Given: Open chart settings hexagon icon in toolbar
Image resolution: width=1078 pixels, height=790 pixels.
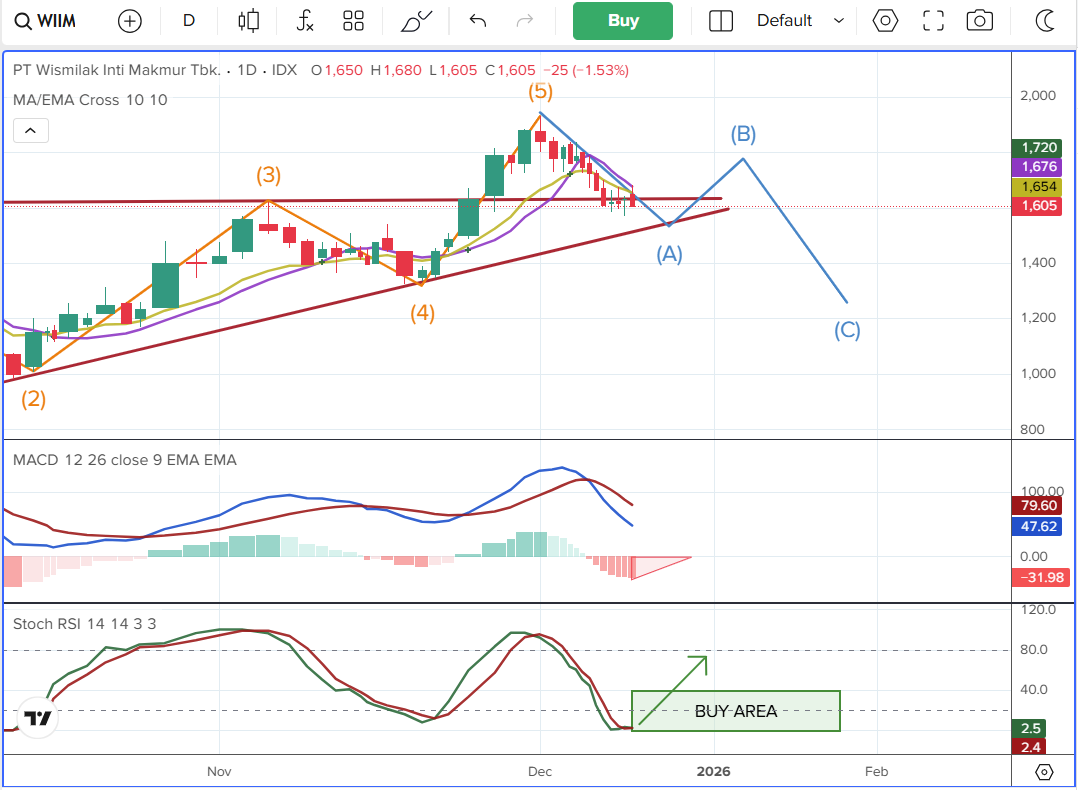Looking at the screenshot, I should (x=885, y=21).
